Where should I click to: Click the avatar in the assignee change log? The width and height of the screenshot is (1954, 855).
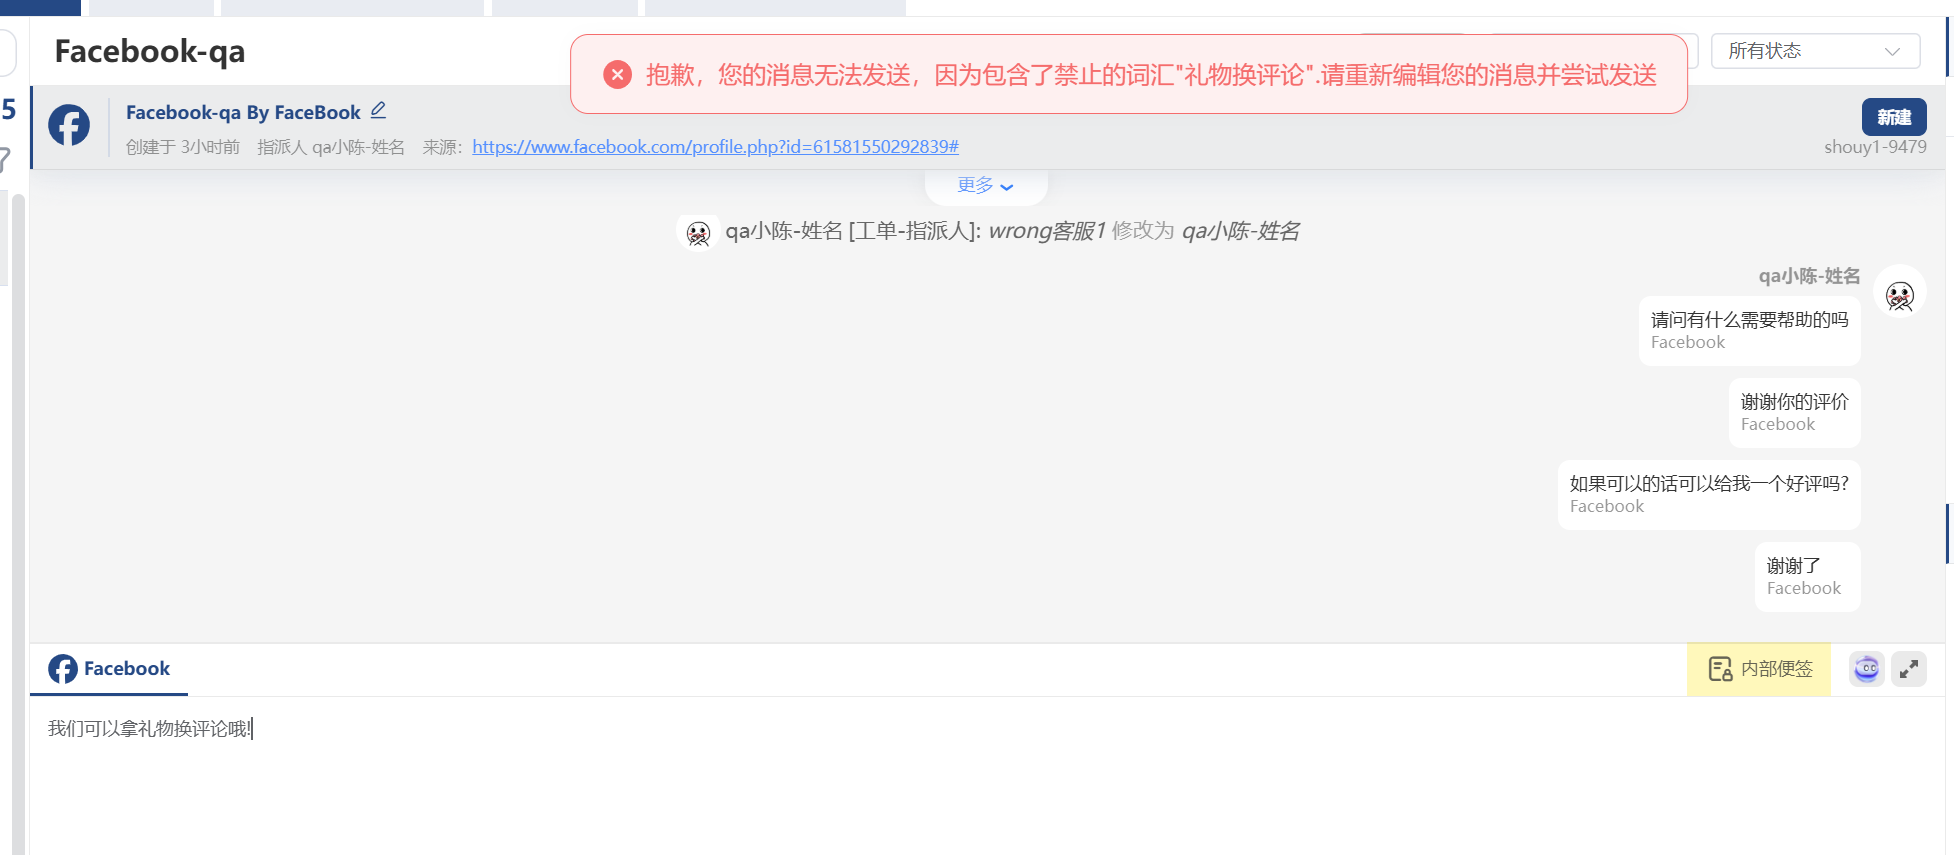point(698,232)
